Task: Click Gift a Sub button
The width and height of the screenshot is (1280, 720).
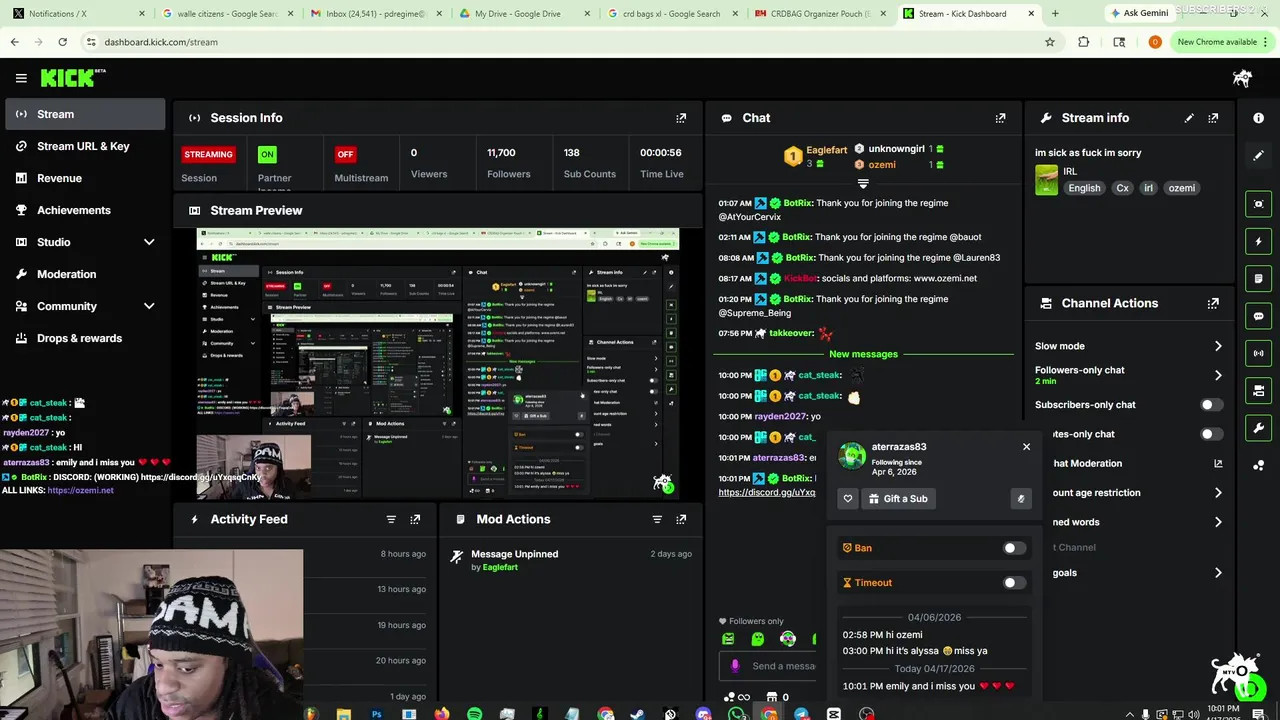Action: pyautogui.click(x=898, y=499)
